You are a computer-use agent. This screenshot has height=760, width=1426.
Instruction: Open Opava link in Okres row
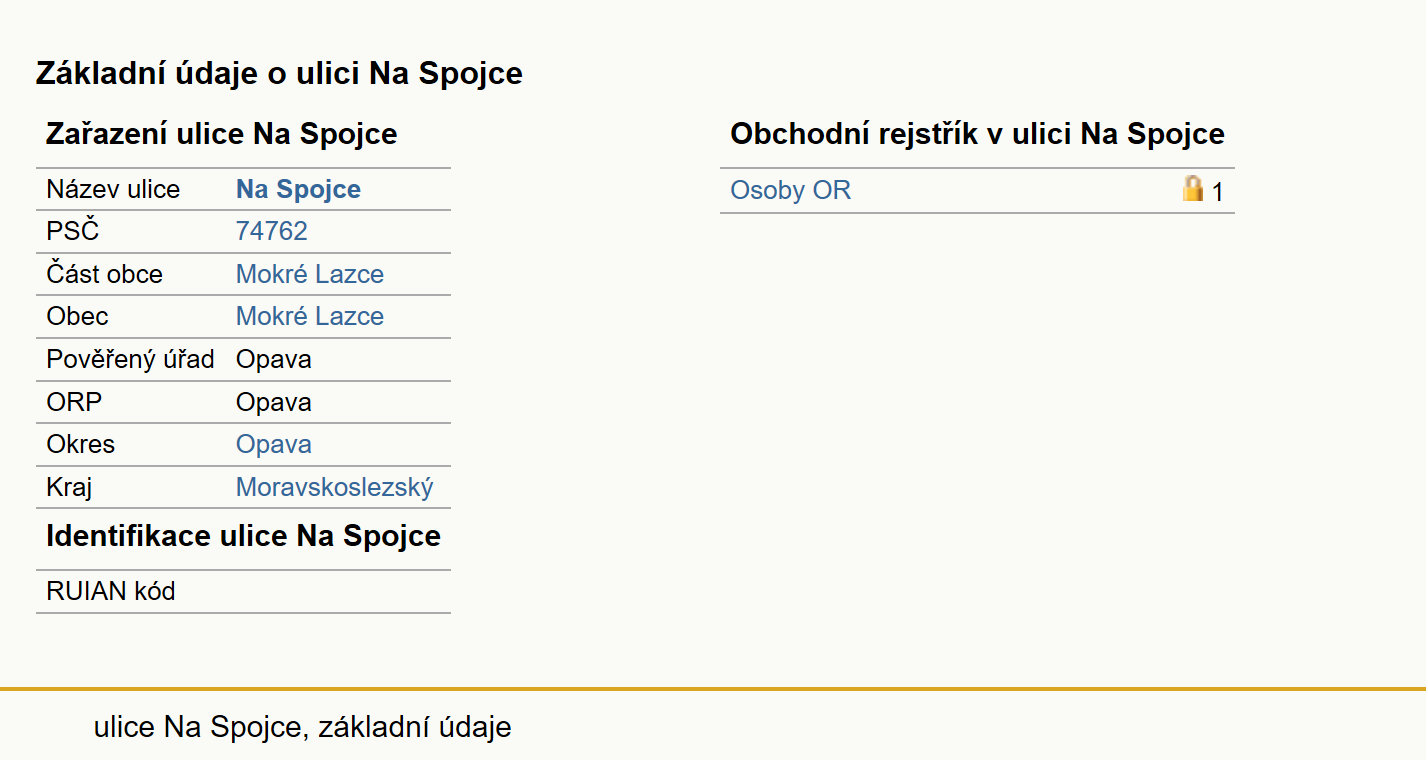[x=274, y=445]
